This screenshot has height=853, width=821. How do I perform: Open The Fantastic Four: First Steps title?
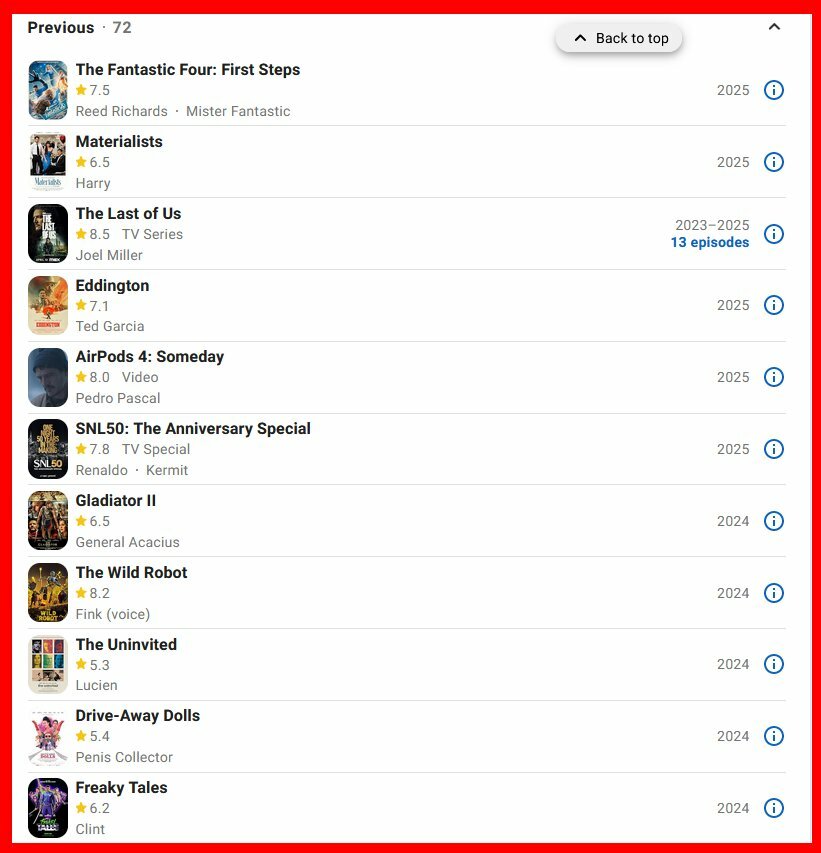tap(188, 70)
